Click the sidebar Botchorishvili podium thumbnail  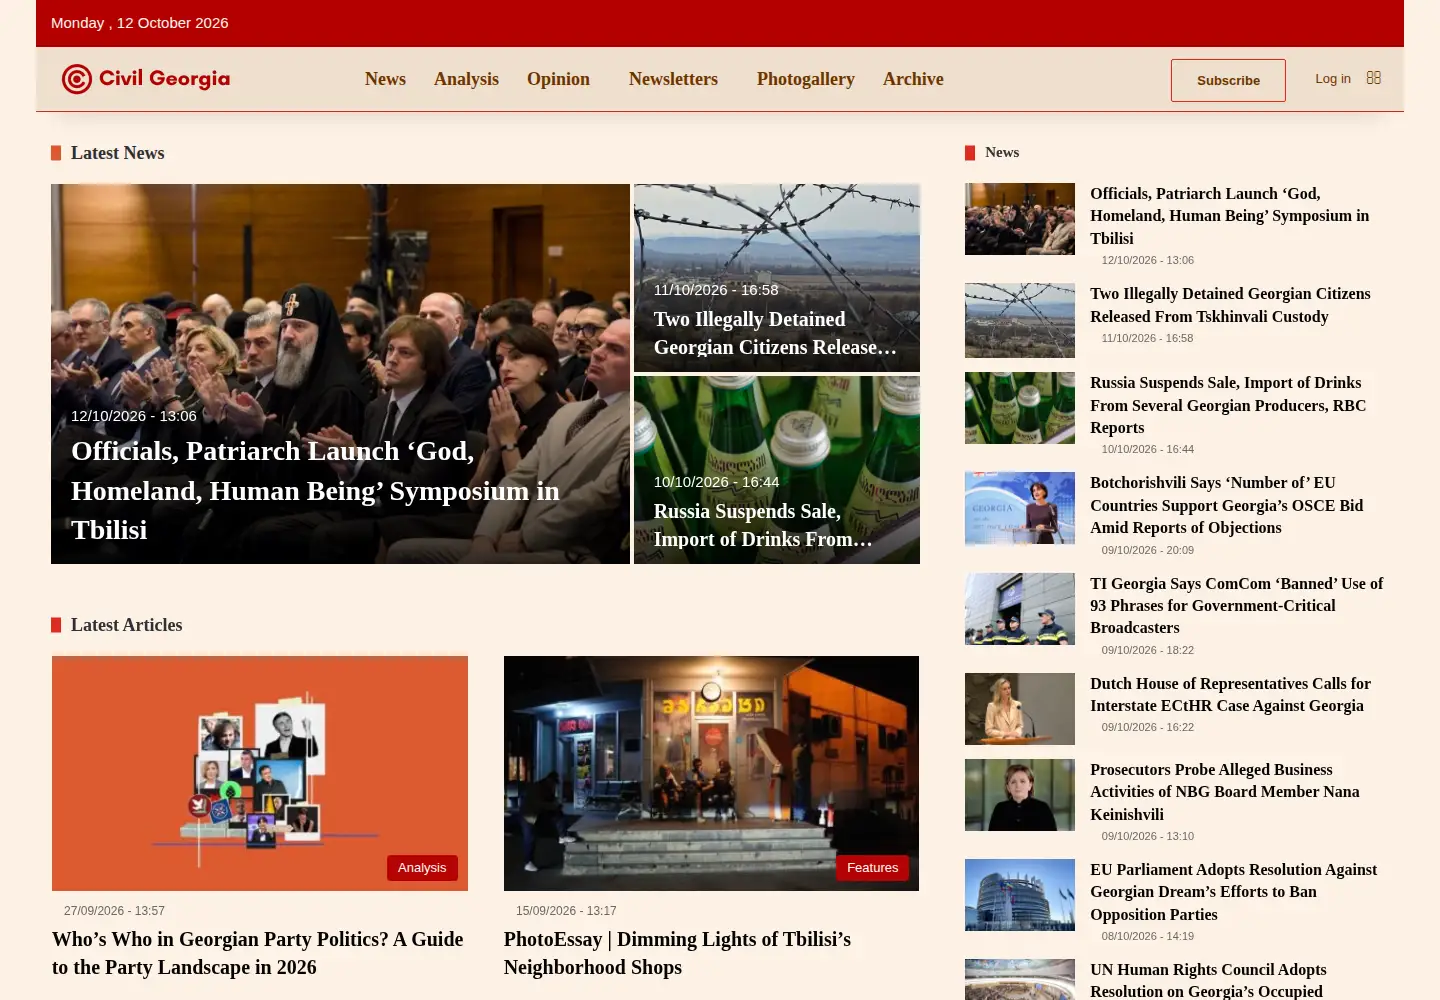[1020, 509]
